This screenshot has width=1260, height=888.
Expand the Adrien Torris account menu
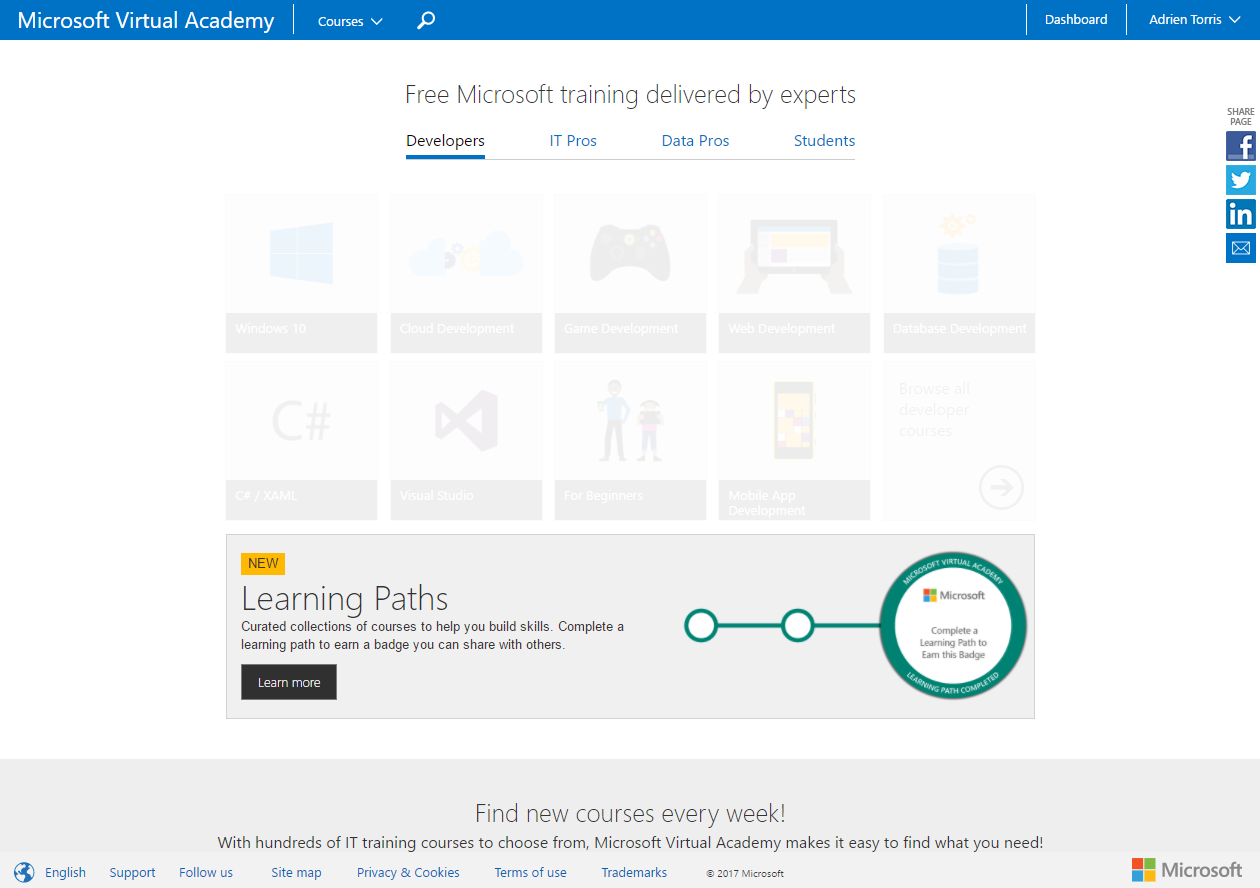tap(1194, 20)
